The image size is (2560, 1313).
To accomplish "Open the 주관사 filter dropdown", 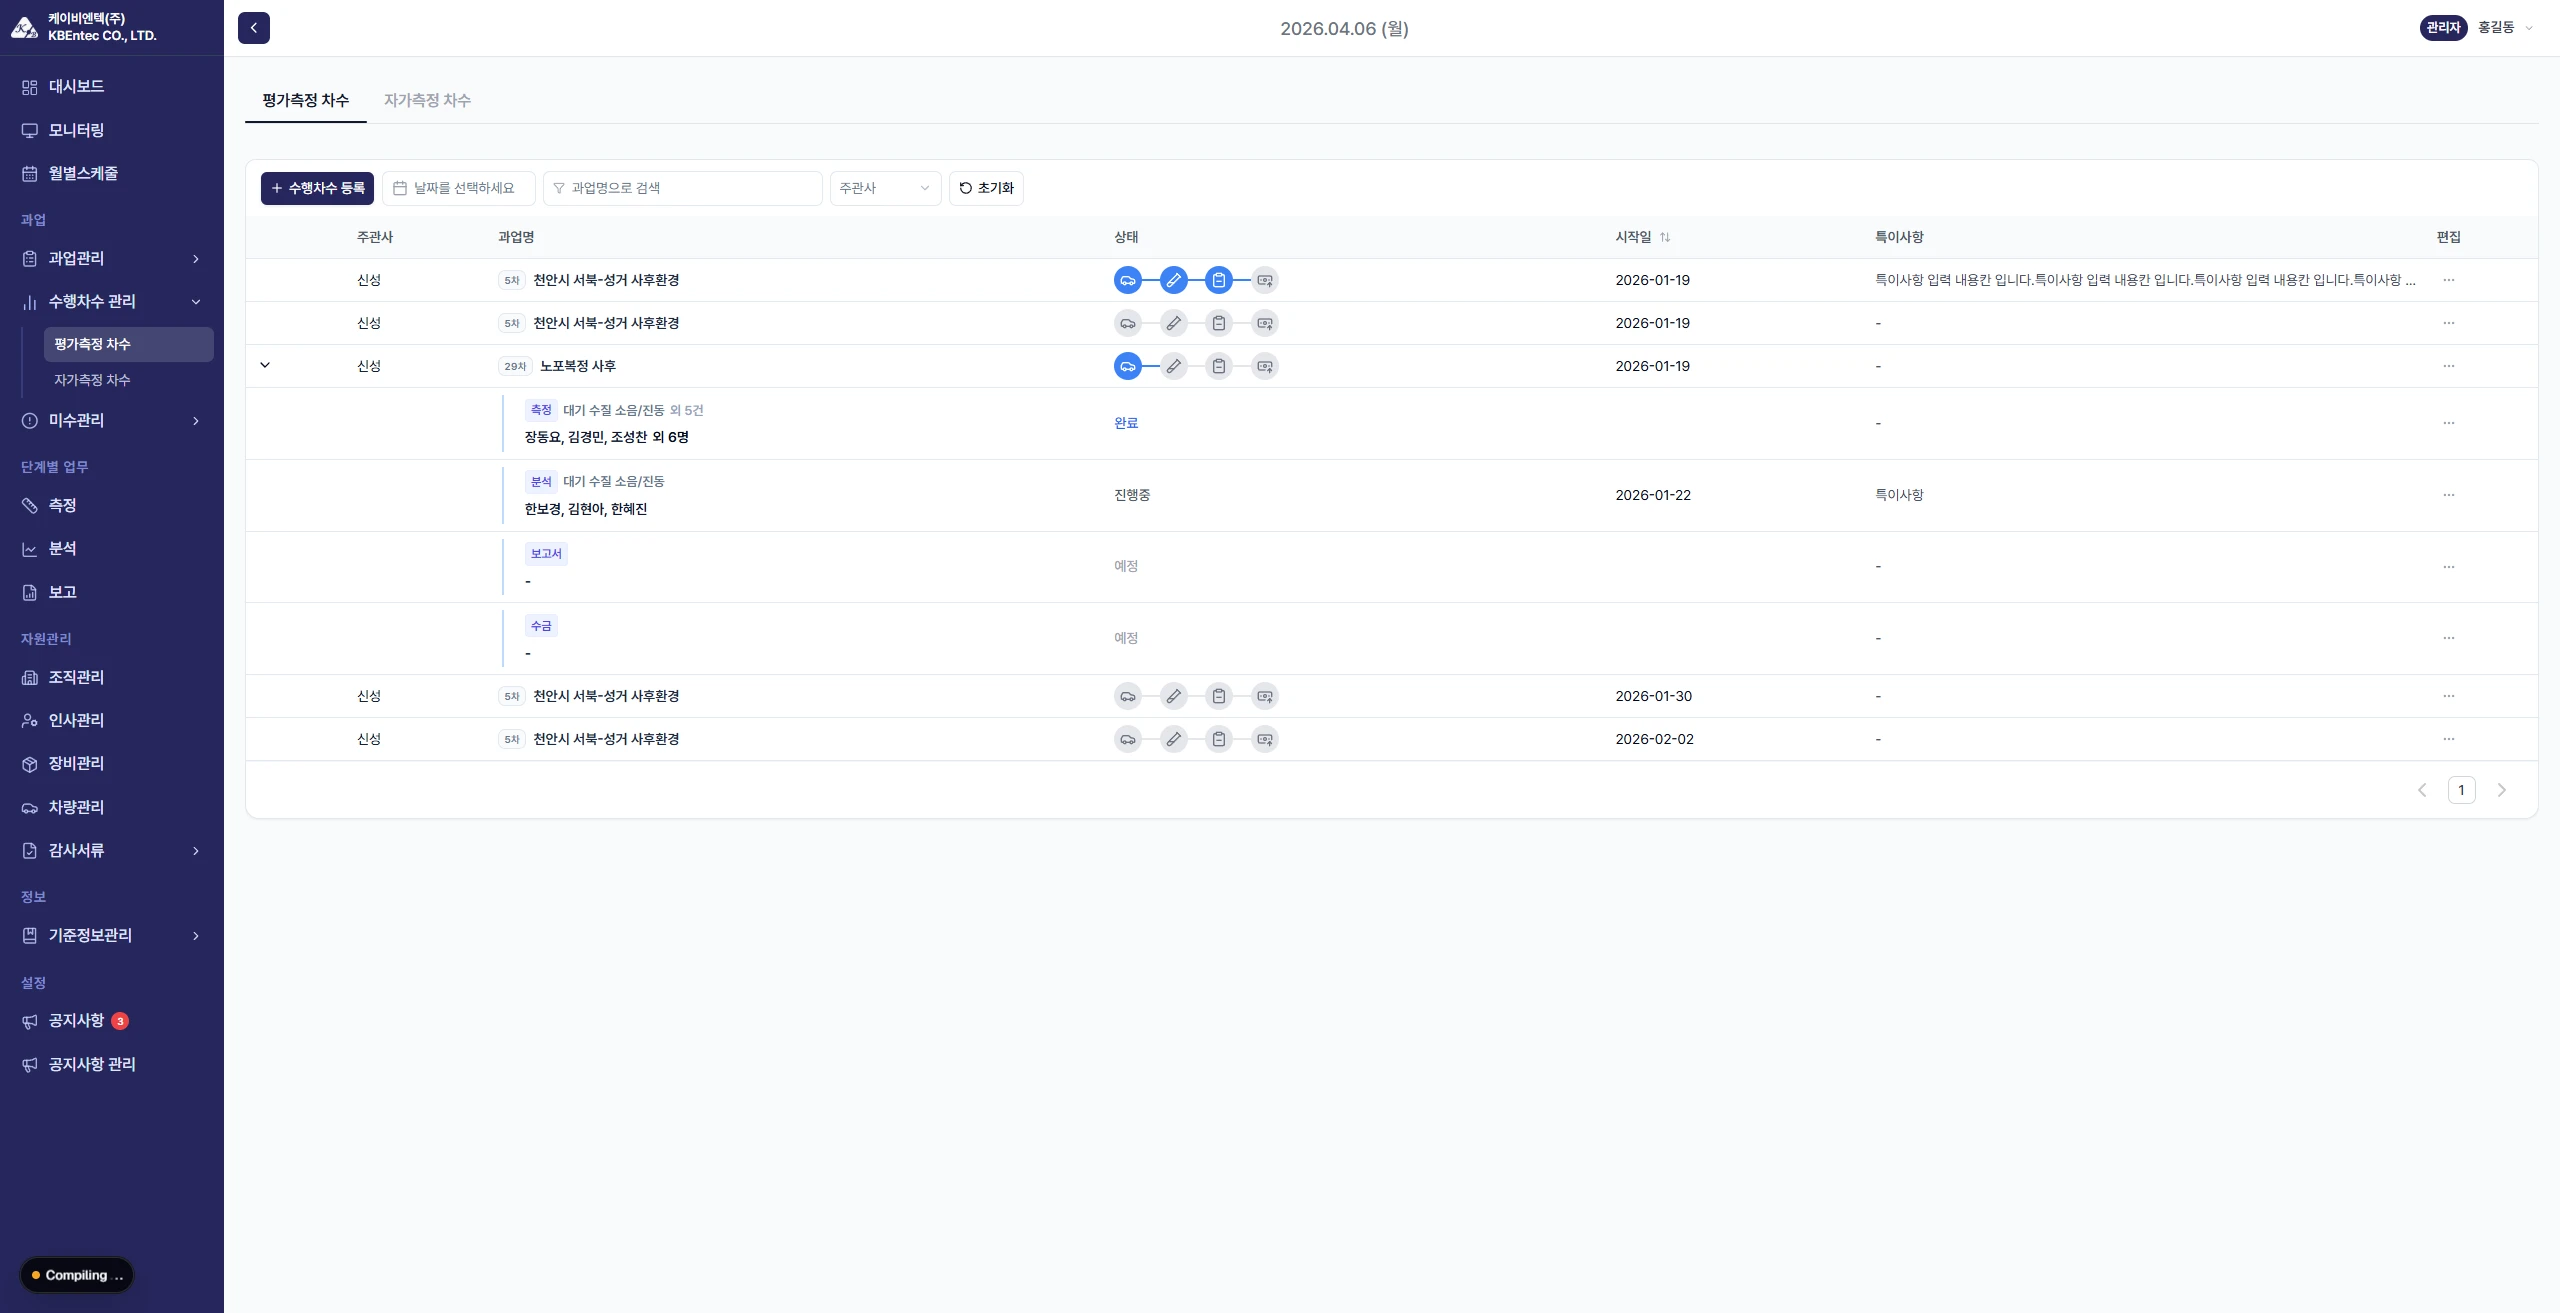I will tap(885, 188).
